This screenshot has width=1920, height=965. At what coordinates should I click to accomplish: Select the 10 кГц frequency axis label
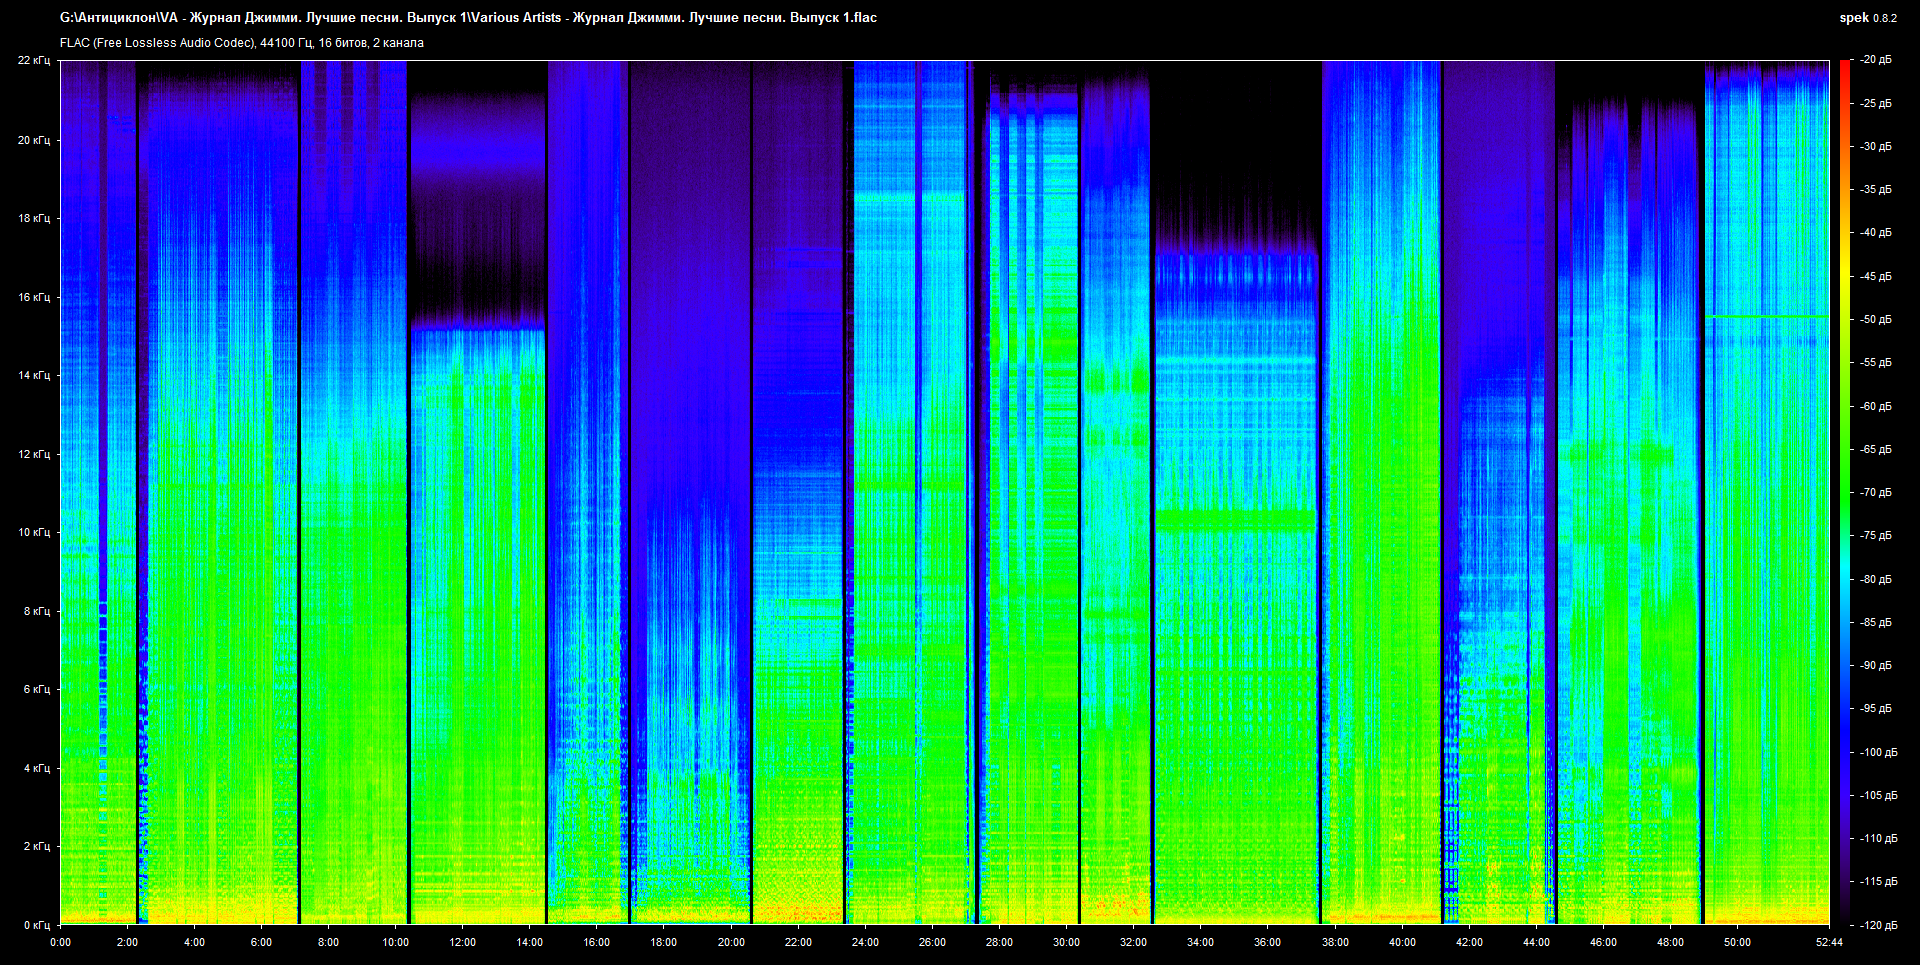pos(34,532)
